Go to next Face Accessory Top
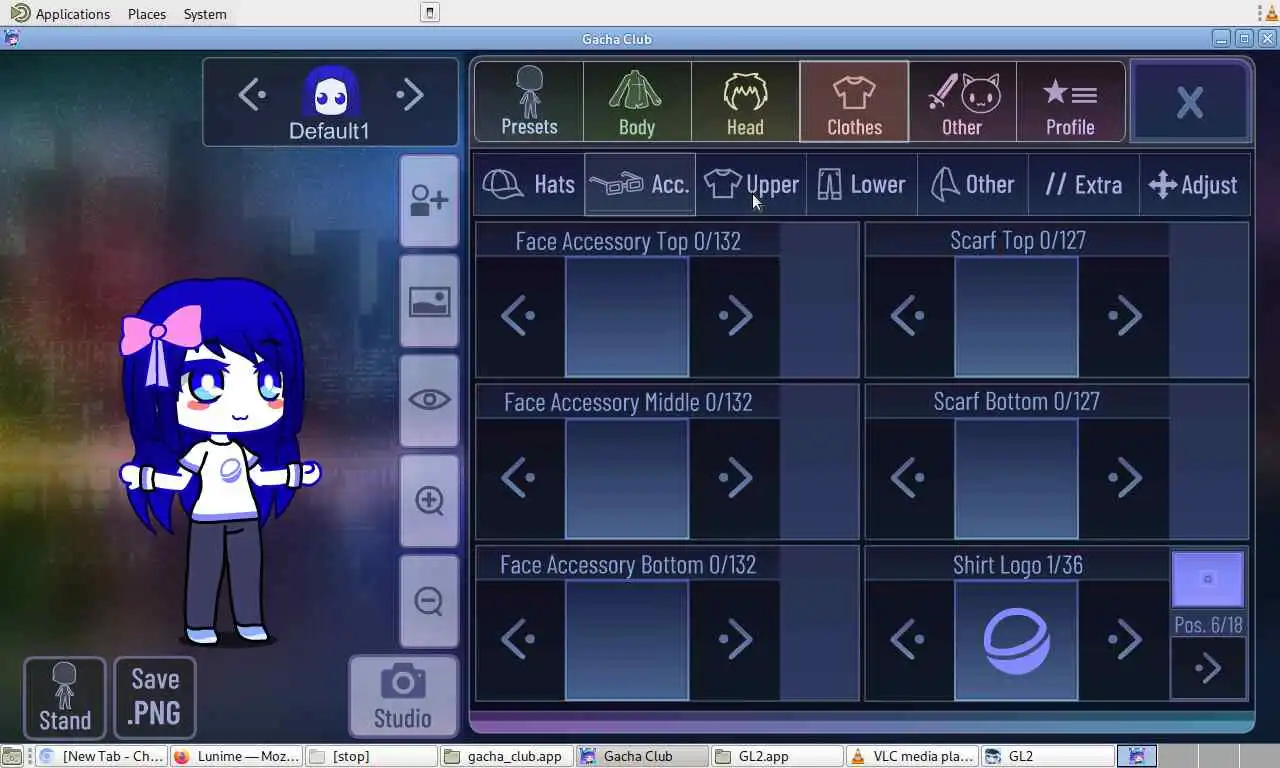The height and width of the screenshot is (768, 1280). pyautogui.click(x=735, y=316)
